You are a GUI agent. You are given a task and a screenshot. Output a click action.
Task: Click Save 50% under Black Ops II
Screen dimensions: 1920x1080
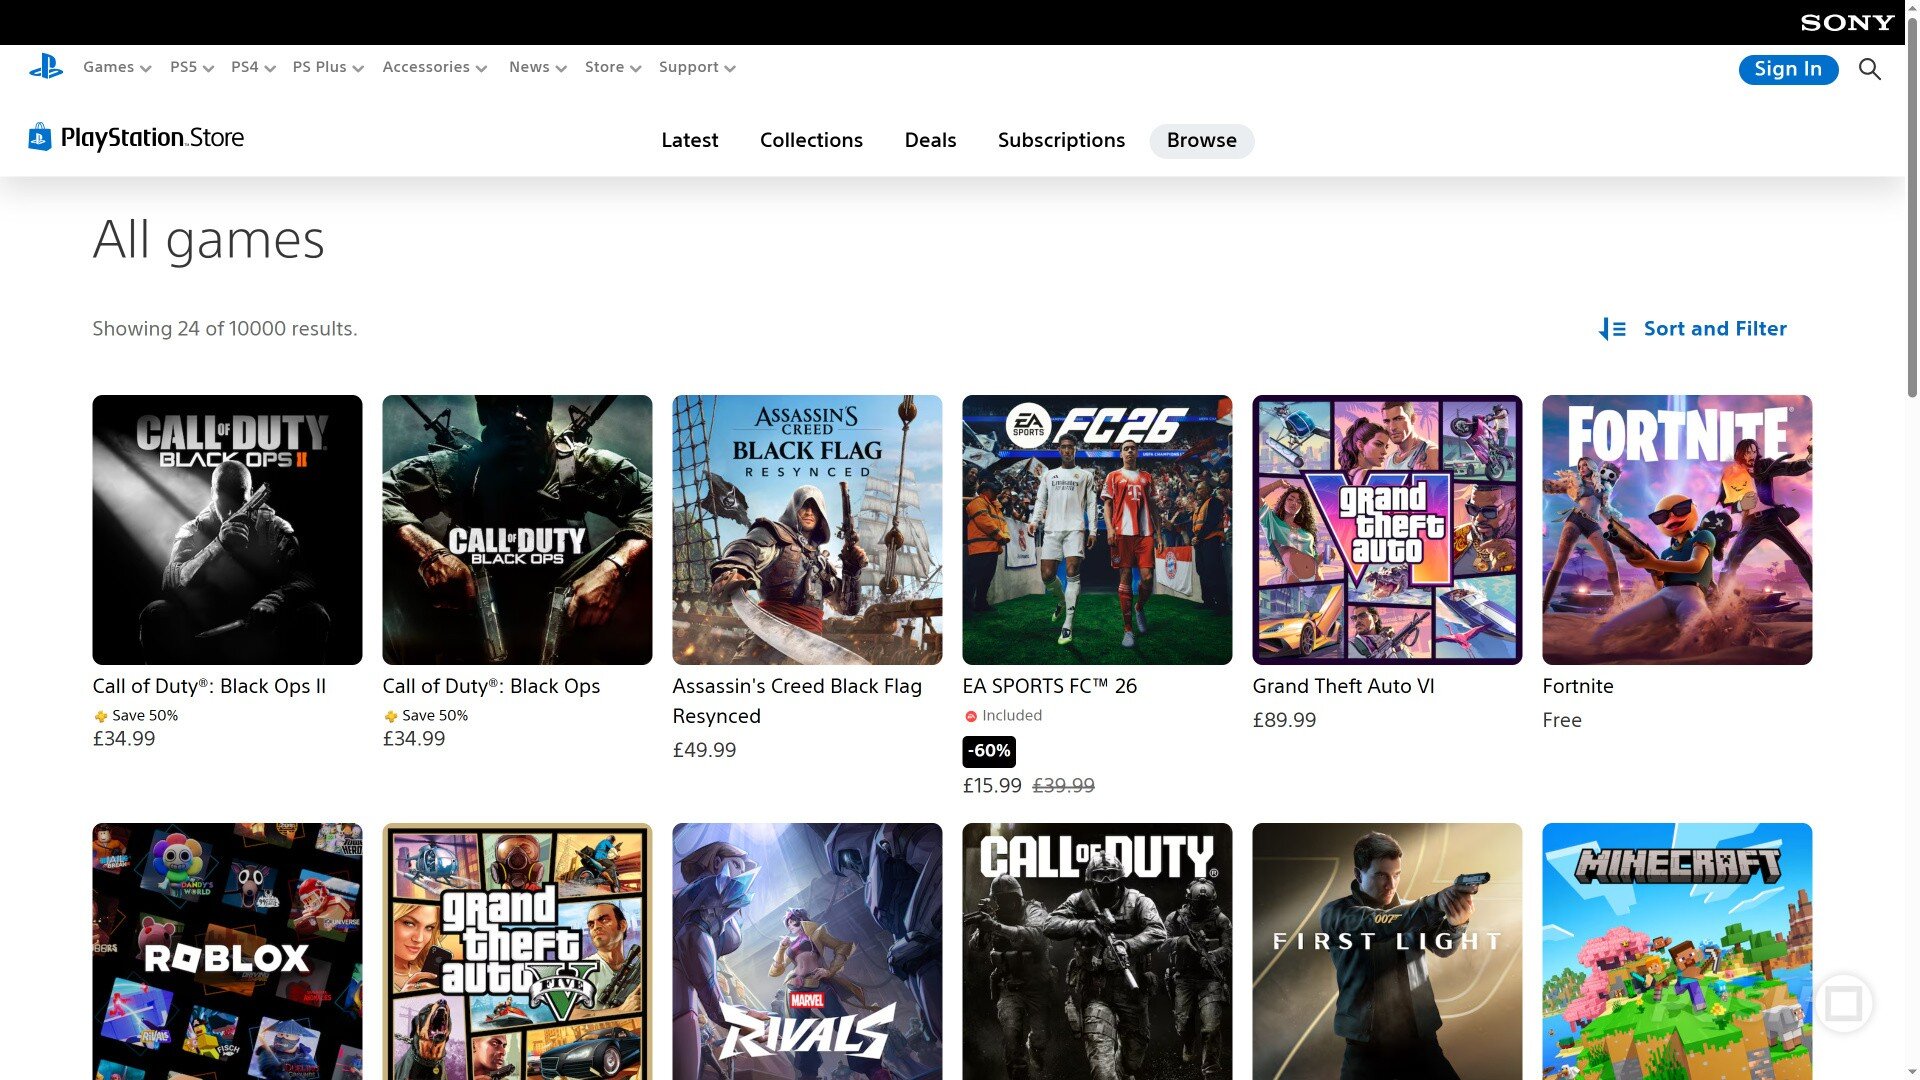click(136, 715)
